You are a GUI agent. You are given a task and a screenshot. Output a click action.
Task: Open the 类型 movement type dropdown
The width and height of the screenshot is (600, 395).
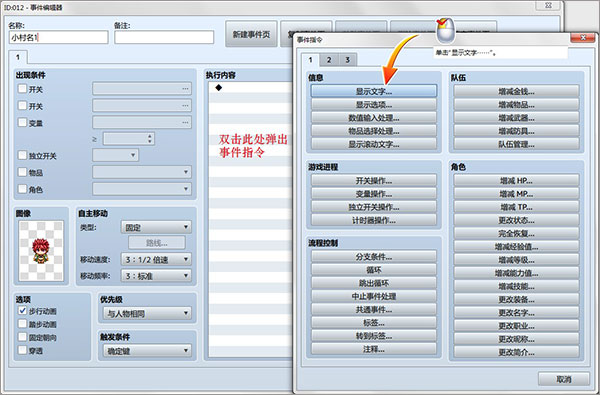pyautogui.click(x=156, y=227)
